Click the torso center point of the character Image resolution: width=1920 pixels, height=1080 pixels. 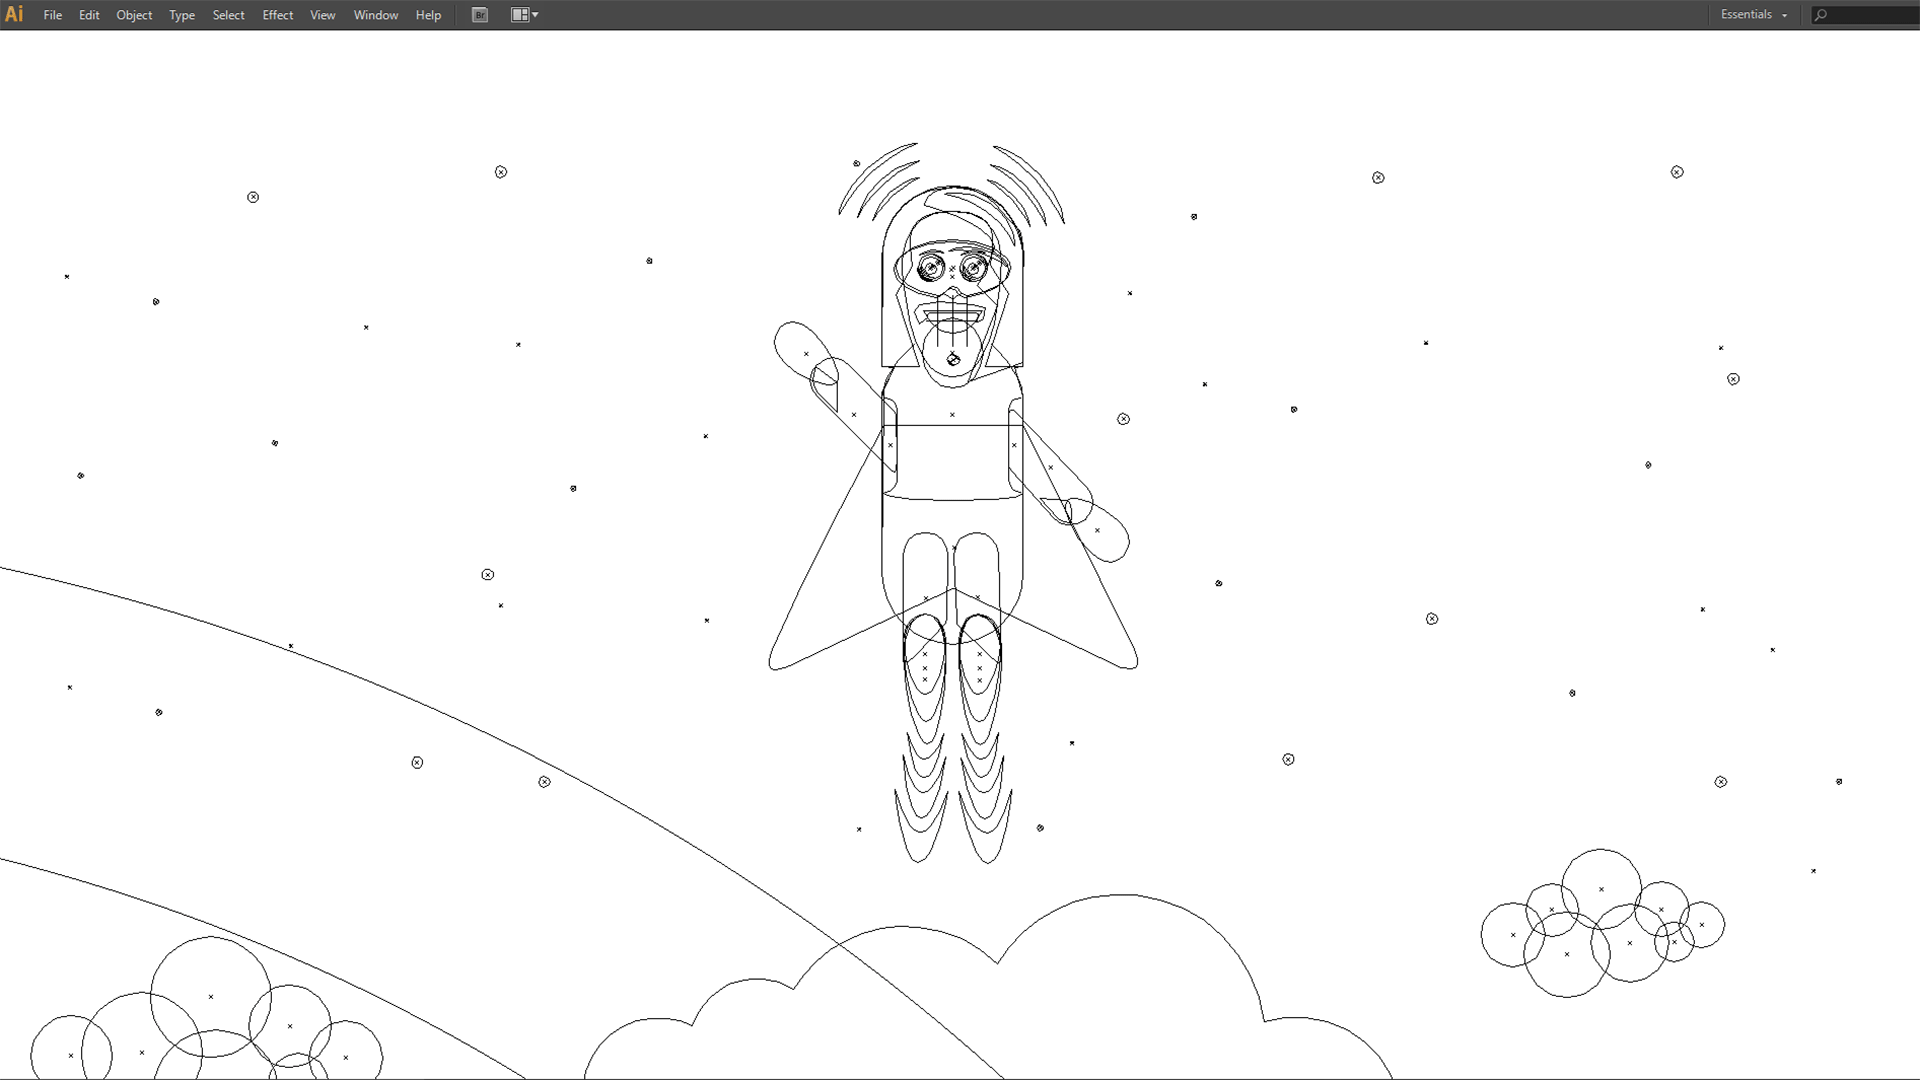[952, 414]
